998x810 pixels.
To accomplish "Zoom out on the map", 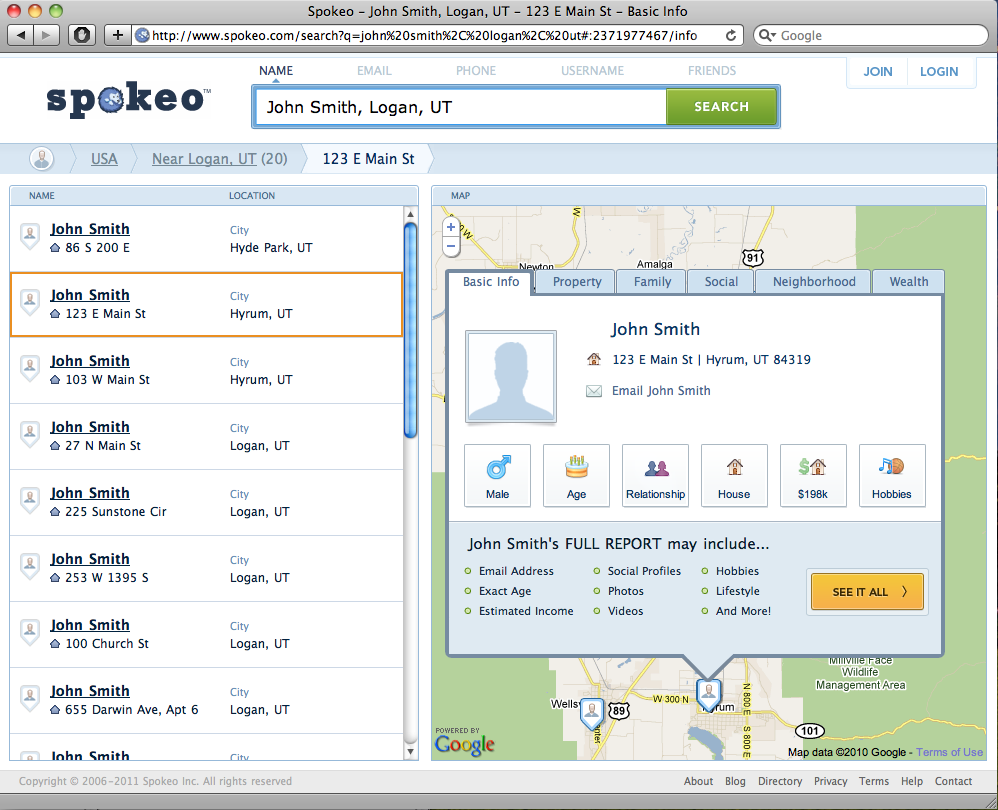I will coord(451,246).
